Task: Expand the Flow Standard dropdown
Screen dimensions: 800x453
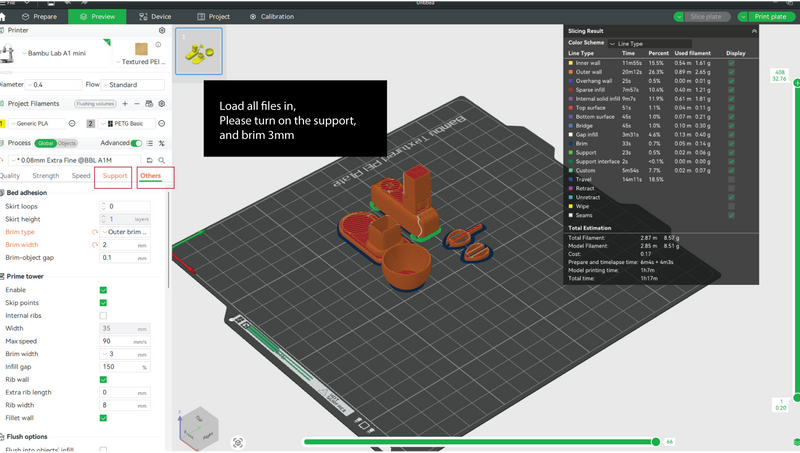Action: click(133, 85)
